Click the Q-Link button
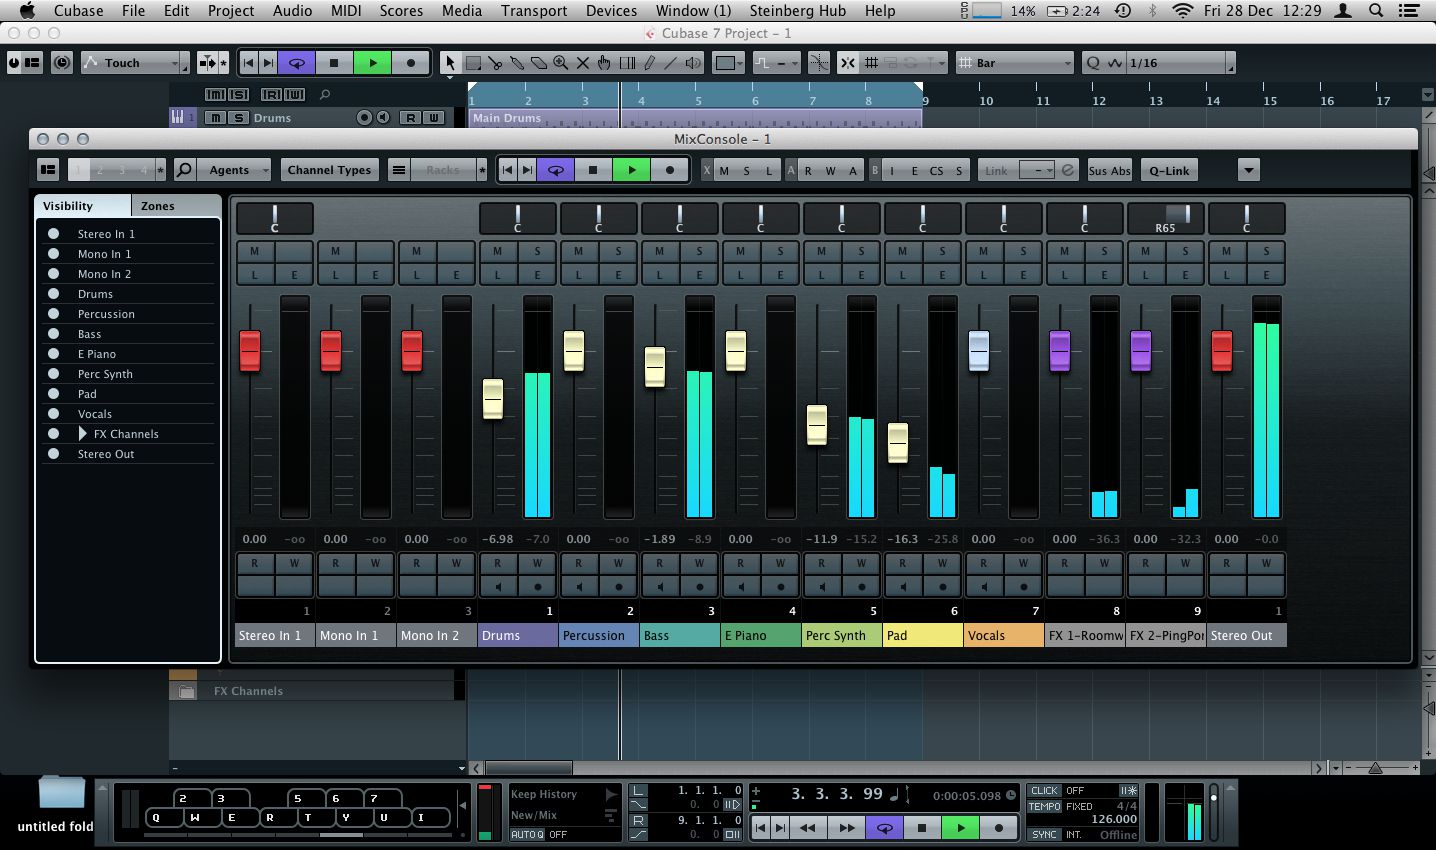 [1169, 170]
